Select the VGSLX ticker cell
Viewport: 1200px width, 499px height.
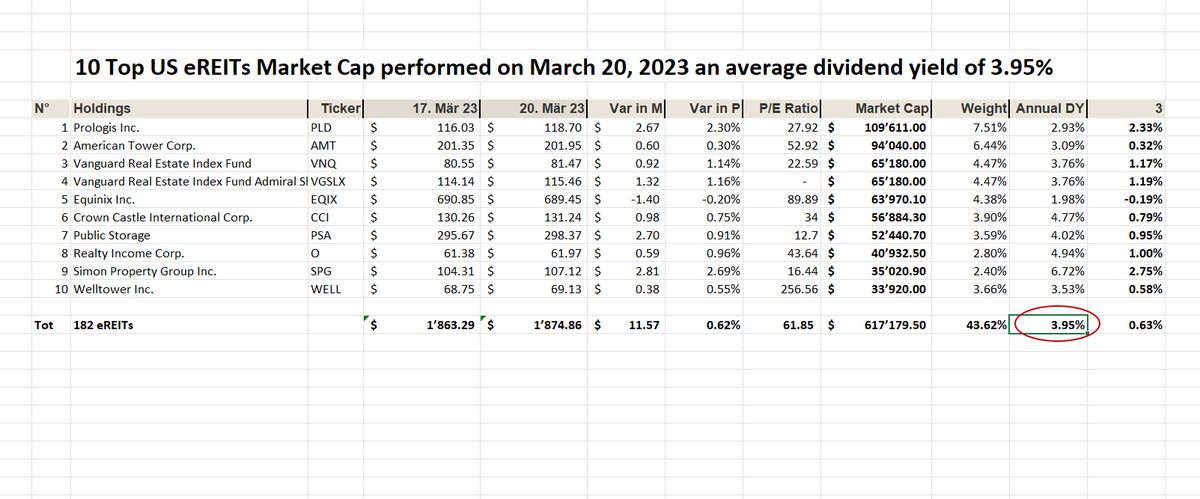pyautogui.click(x=329, y=181)
